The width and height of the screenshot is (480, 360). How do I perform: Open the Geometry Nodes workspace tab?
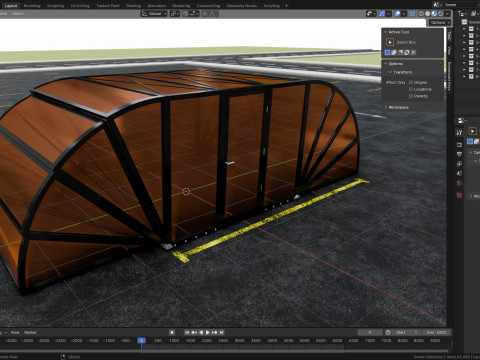click(x=242, y=6)
